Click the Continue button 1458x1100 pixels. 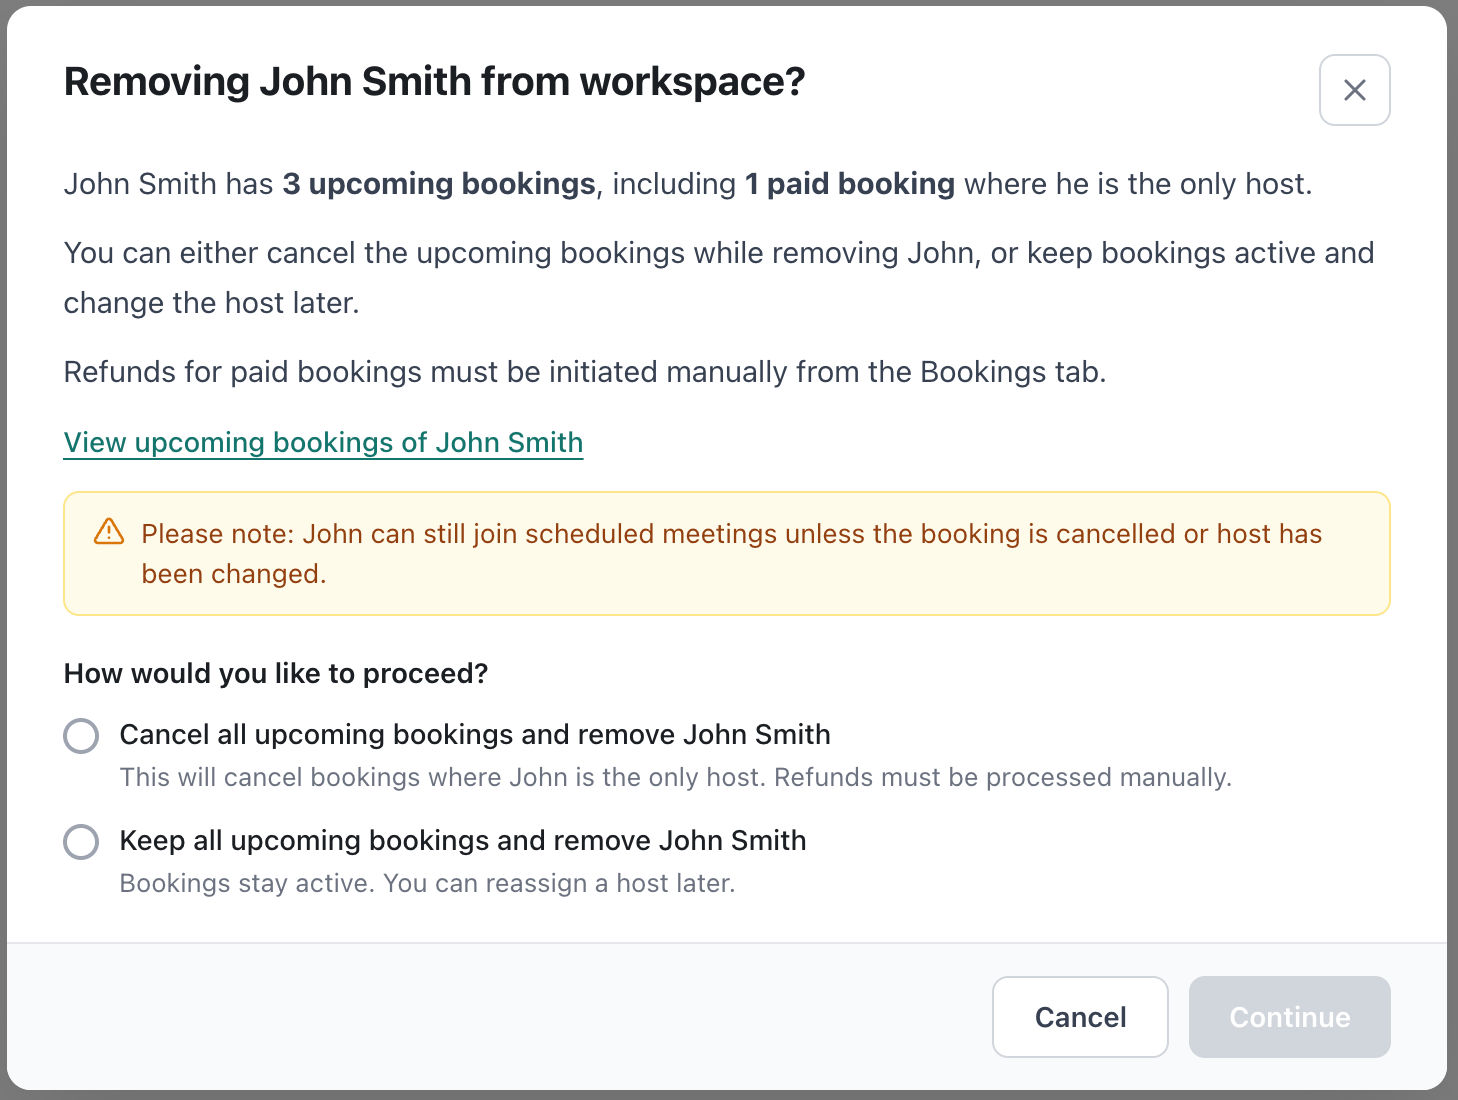(1289, 1017)
